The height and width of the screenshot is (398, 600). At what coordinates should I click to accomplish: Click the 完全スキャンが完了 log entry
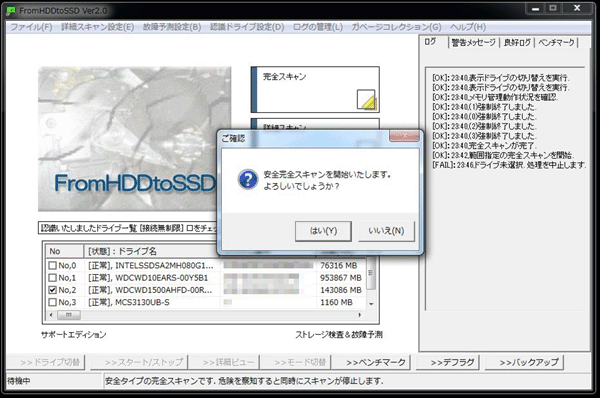click(484, 145)
